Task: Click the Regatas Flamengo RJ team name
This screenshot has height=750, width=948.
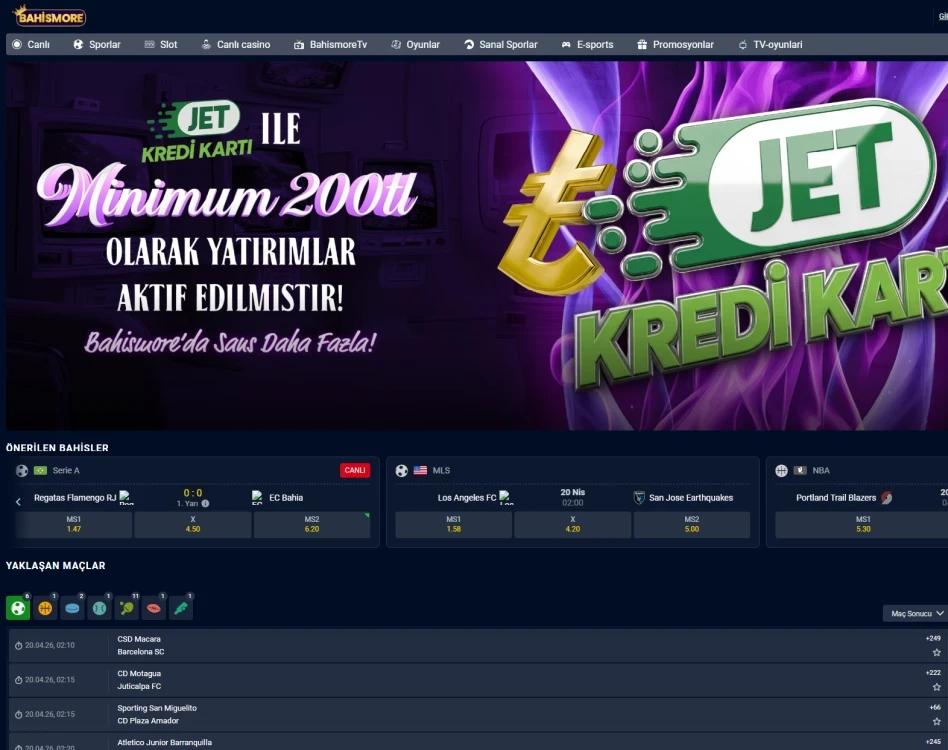Action: [75, 497]
